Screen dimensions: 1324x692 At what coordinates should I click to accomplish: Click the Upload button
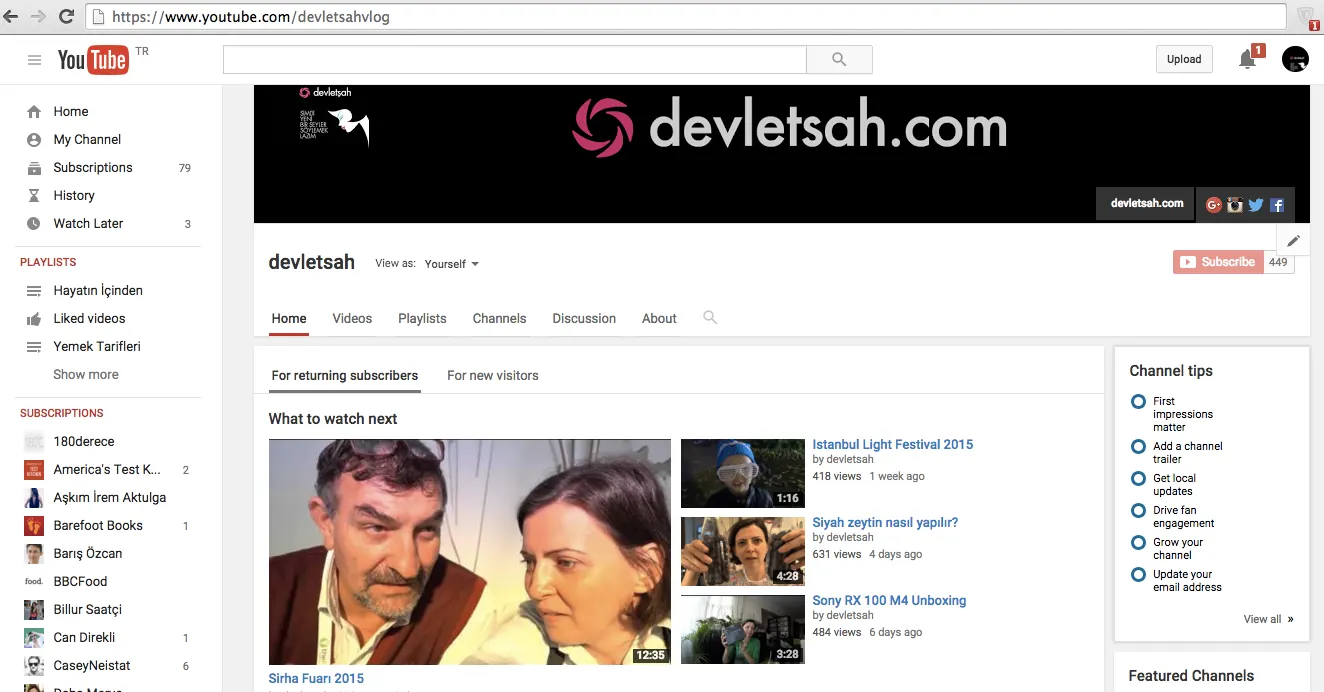(x=1184, y=59)
